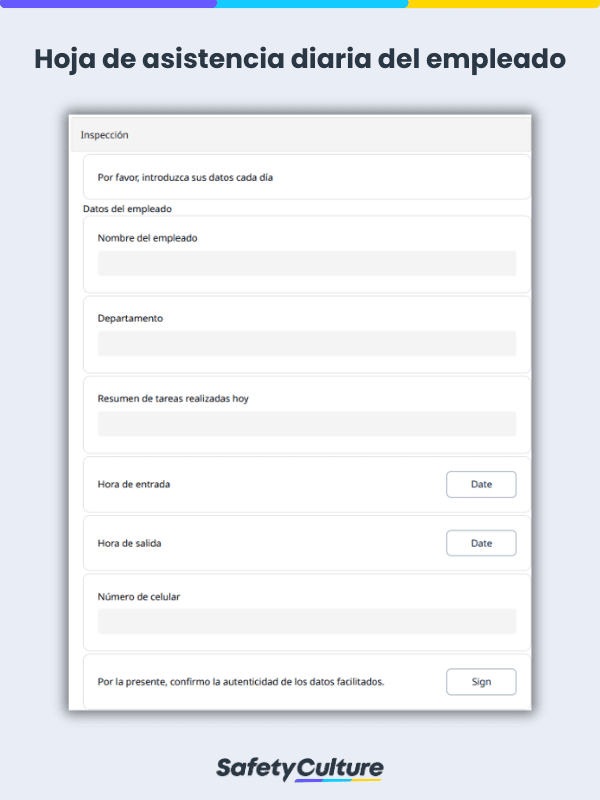Screen dimensions: 600x800
Task: Select the Número de celular input field
Action: pyautogui.click(x=306, y=621)
